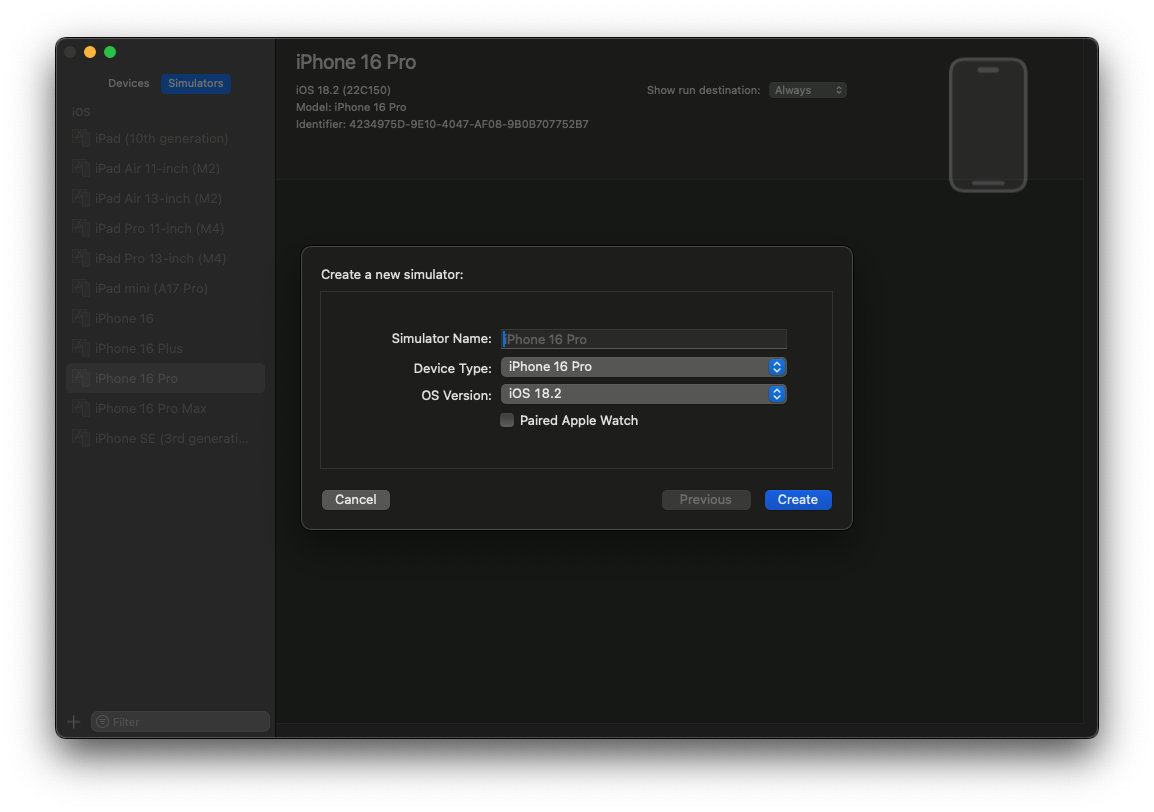The image size is (1154, 812).
Task: Cancel the new simulator dialog
Action: [x=355, y=499]
